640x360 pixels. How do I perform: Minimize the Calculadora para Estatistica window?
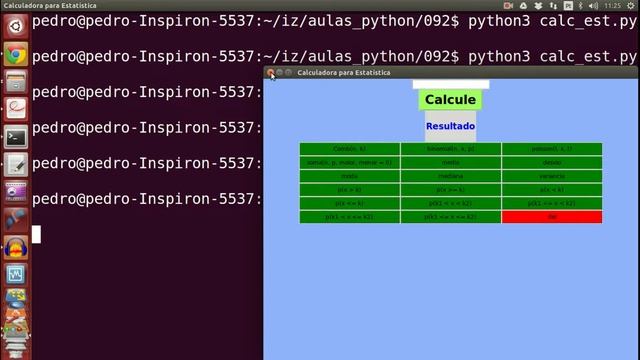pos(280,72)
